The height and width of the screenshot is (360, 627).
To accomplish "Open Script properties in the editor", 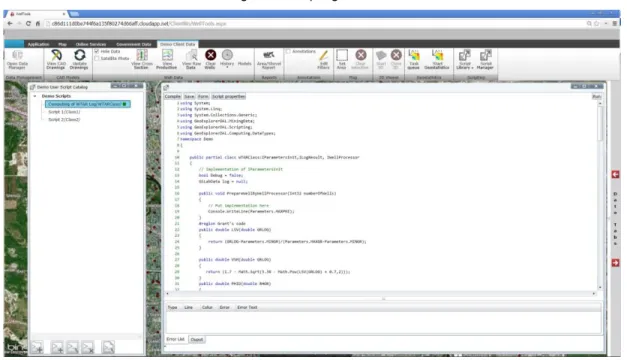I will pos(228,96).
